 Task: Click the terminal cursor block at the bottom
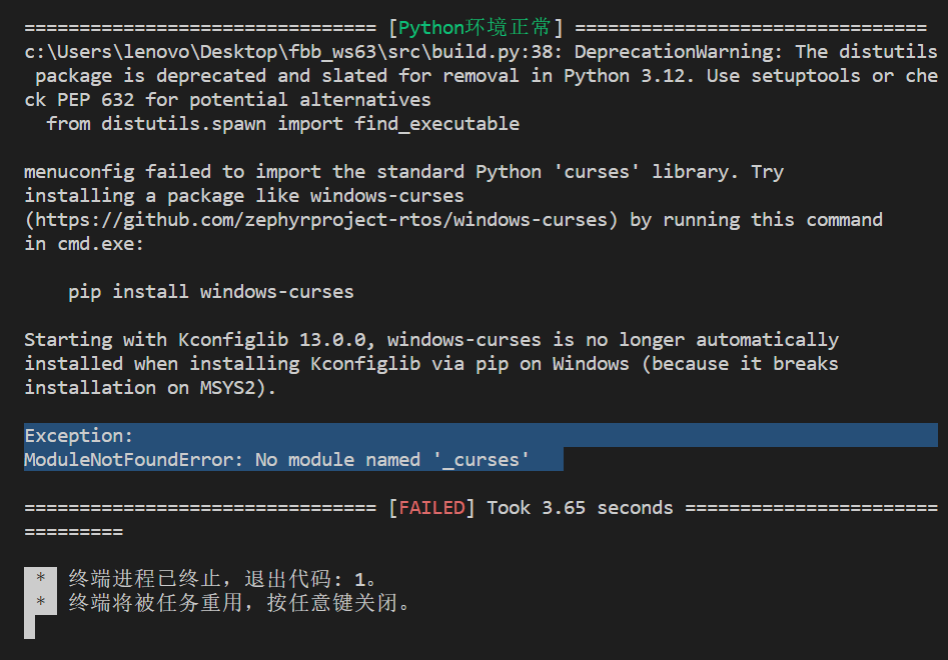[x=29, y=627]
